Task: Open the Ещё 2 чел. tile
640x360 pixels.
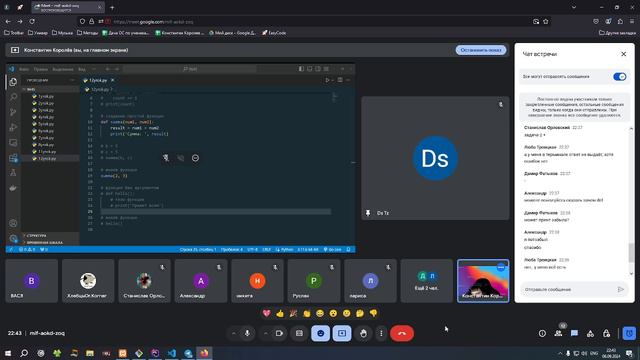Action: pos(427,281)
